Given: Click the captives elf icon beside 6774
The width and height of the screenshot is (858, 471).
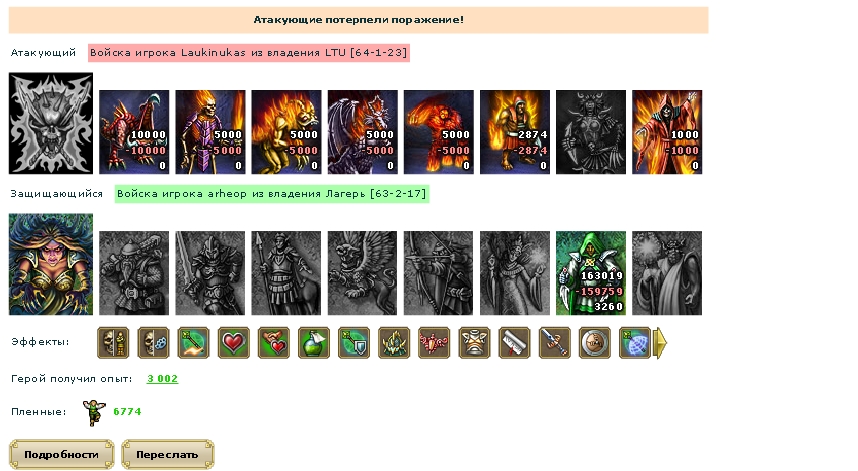Looking at the screenshot, I should click(x=94, y=412).
